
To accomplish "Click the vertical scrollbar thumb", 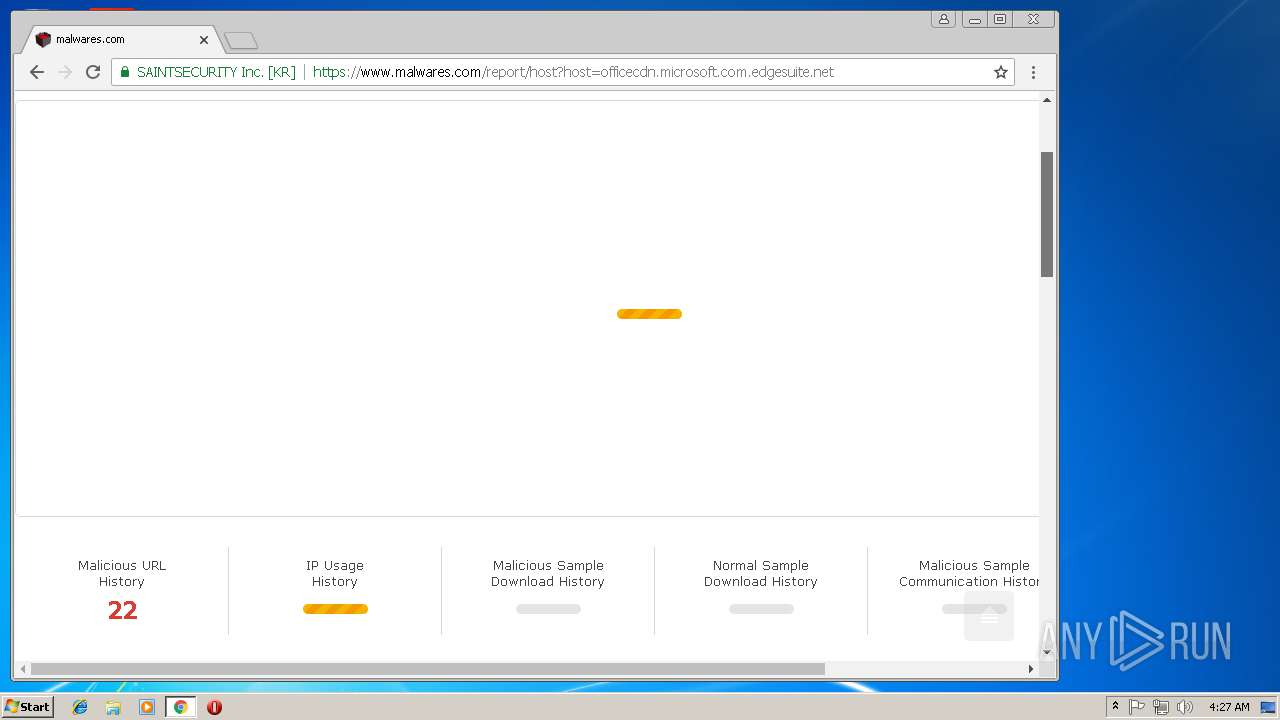I will tap(1047, 214).
